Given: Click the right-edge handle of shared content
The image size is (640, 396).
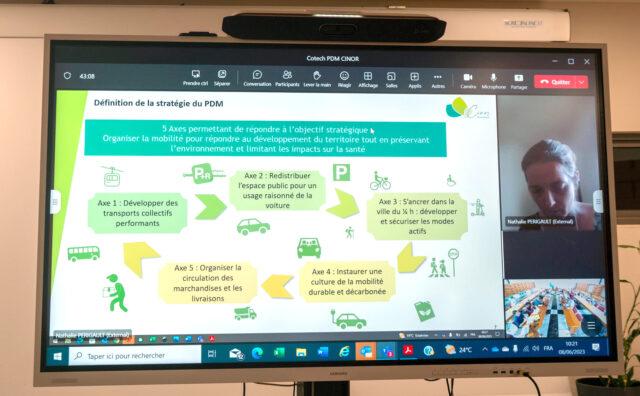Looking at the screenshot, I should 598,201.
